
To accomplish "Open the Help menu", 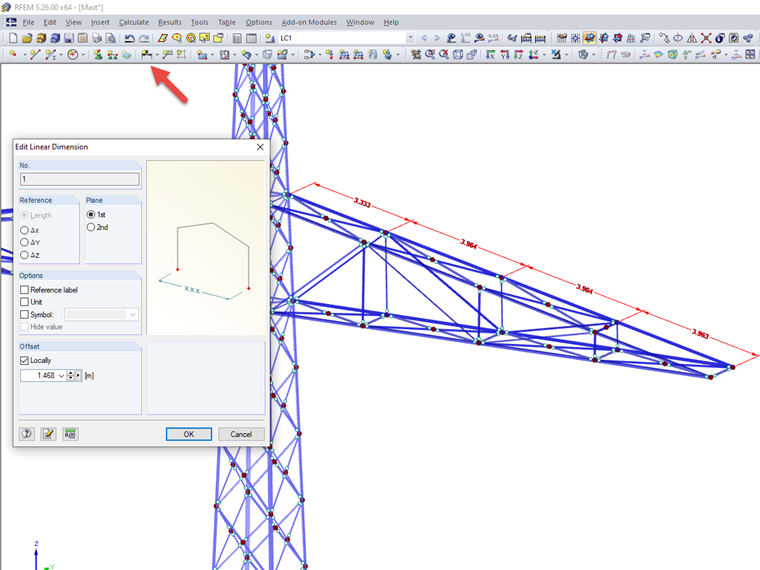I will (391, 22).
